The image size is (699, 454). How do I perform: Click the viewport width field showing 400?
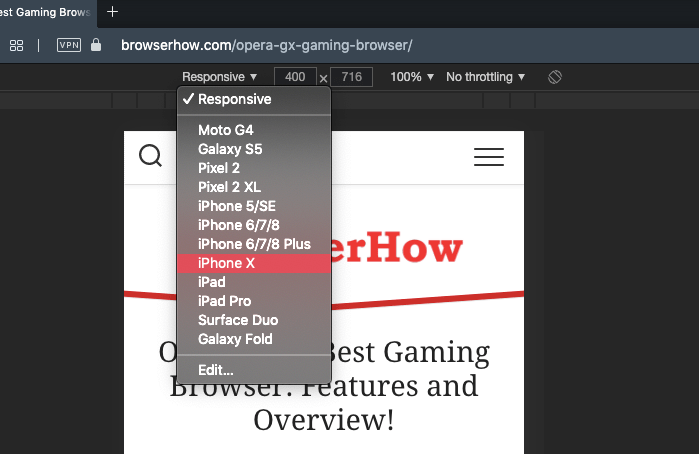click(294, 77)
